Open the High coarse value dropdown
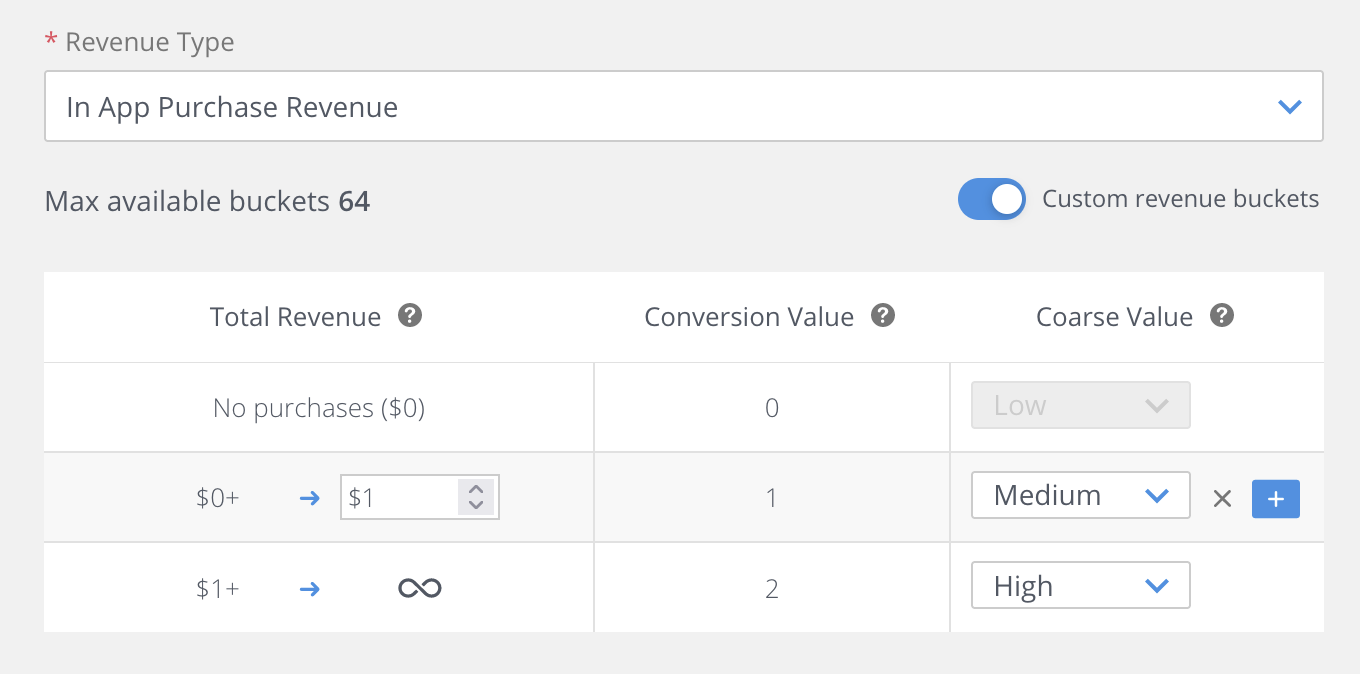This screenshot has height=674, width=1360. tap(1080, 585)
